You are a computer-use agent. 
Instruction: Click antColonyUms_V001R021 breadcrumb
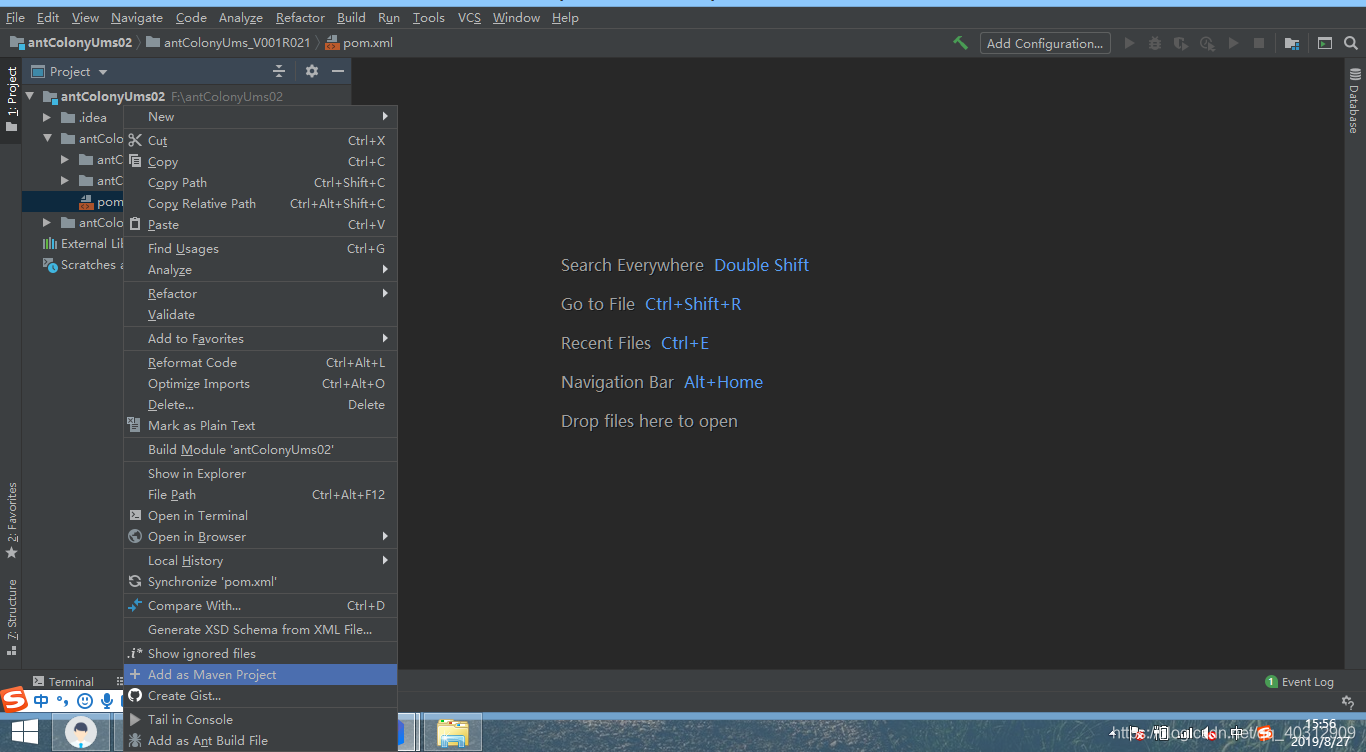click(x=229, y=43)
